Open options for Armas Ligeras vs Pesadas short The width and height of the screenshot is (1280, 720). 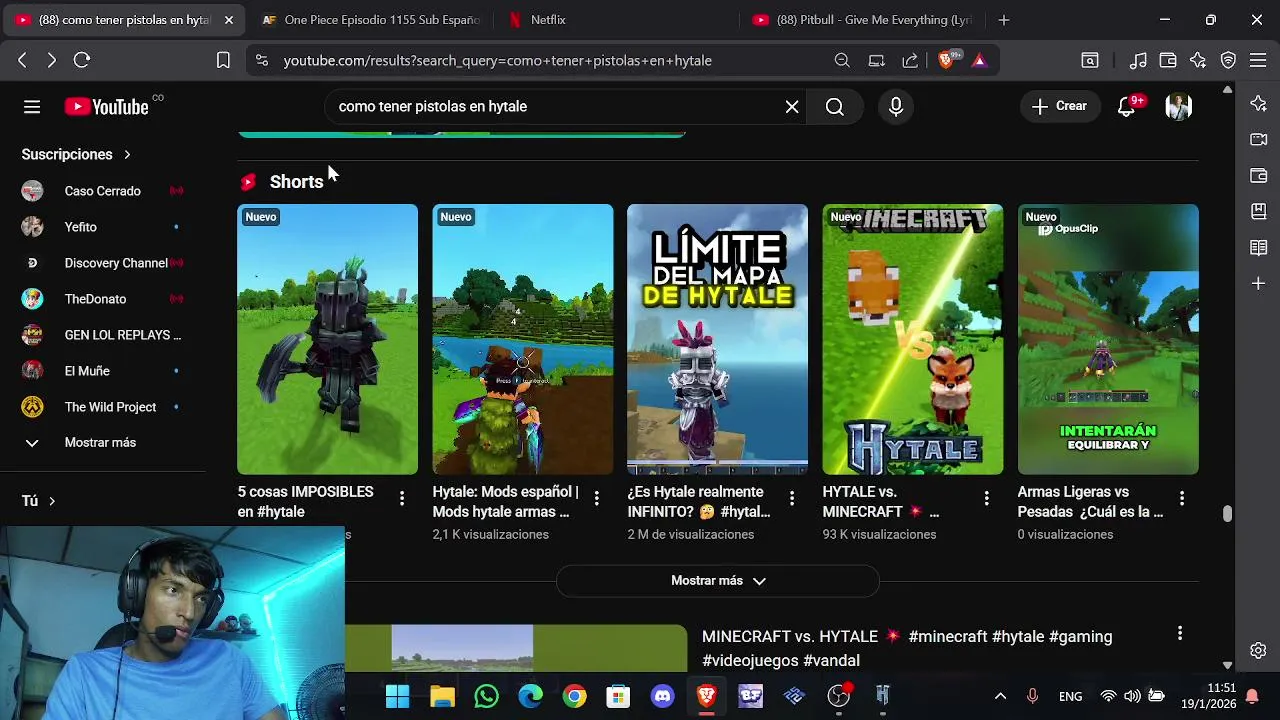(1182, 498)
